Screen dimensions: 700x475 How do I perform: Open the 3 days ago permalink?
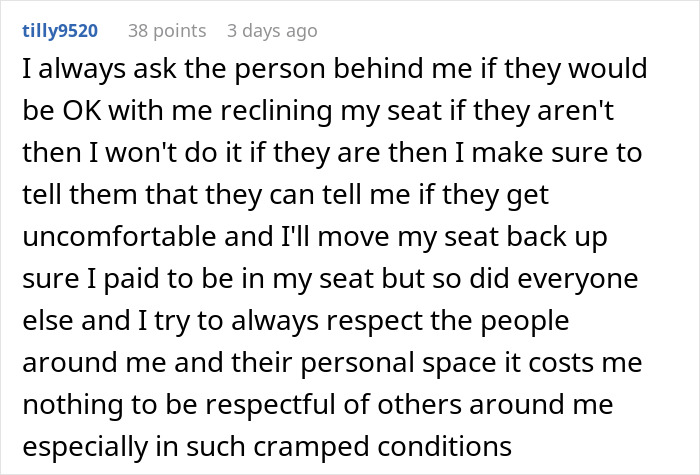point(272,31)
